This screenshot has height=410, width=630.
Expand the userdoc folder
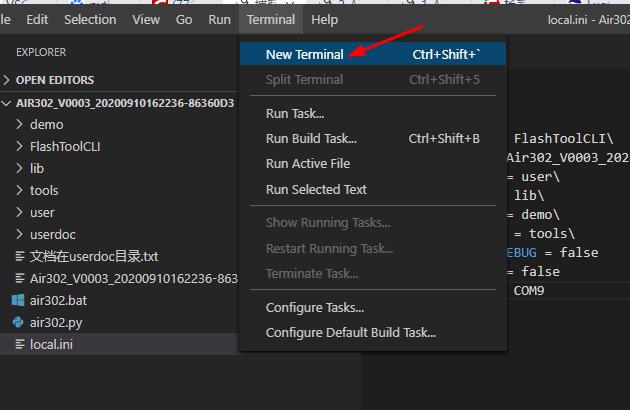(119, 234)
